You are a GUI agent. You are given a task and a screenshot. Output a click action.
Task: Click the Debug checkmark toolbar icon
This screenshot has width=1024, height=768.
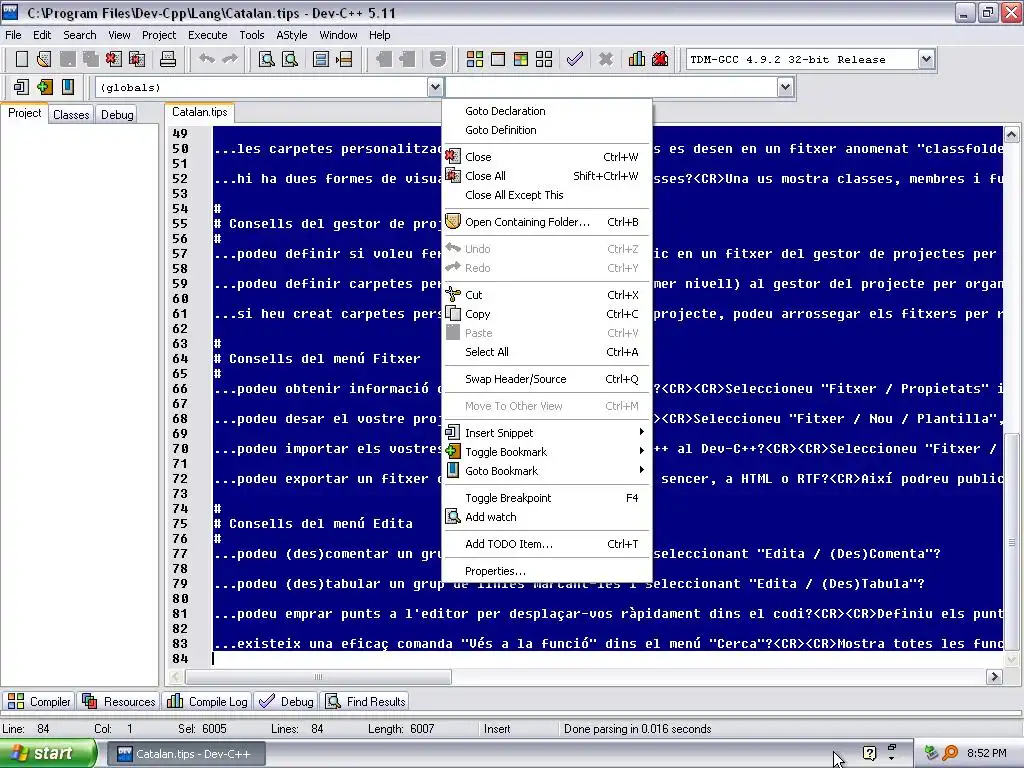tap(575, 59)
